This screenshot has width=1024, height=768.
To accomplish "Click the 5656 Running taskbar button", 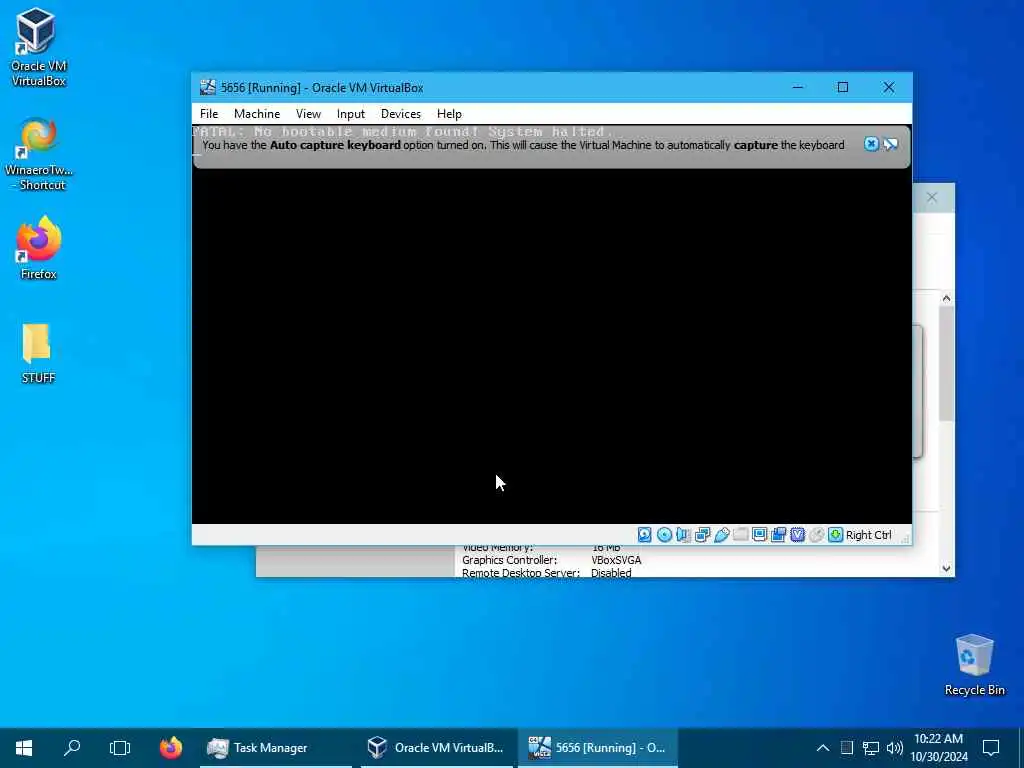I will [598, 747].
